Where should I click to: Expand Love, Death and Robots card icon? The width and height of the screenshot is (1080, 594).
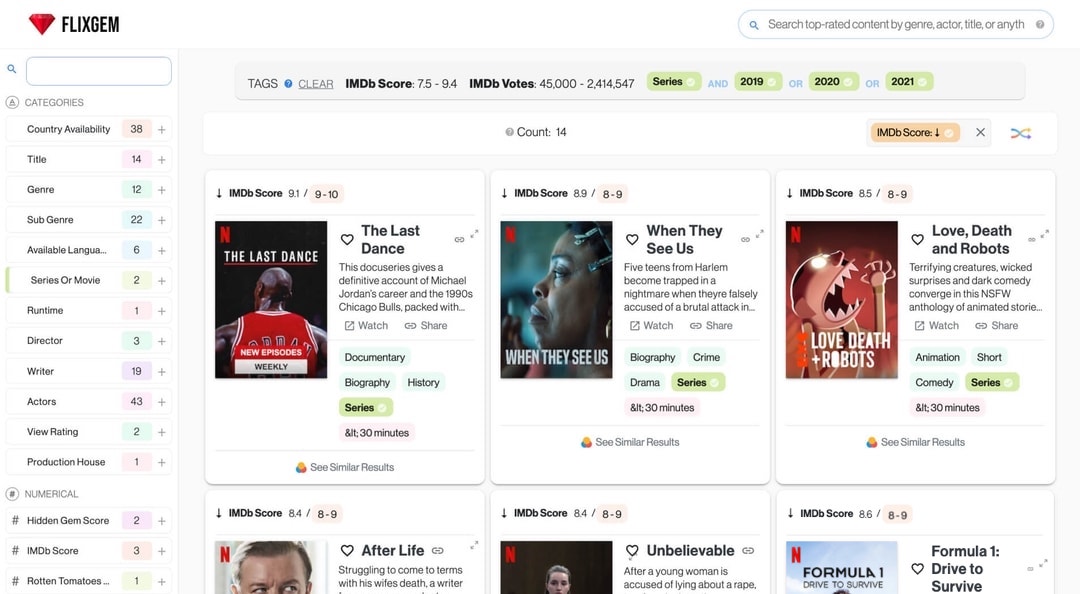(x=1045, y=234)
